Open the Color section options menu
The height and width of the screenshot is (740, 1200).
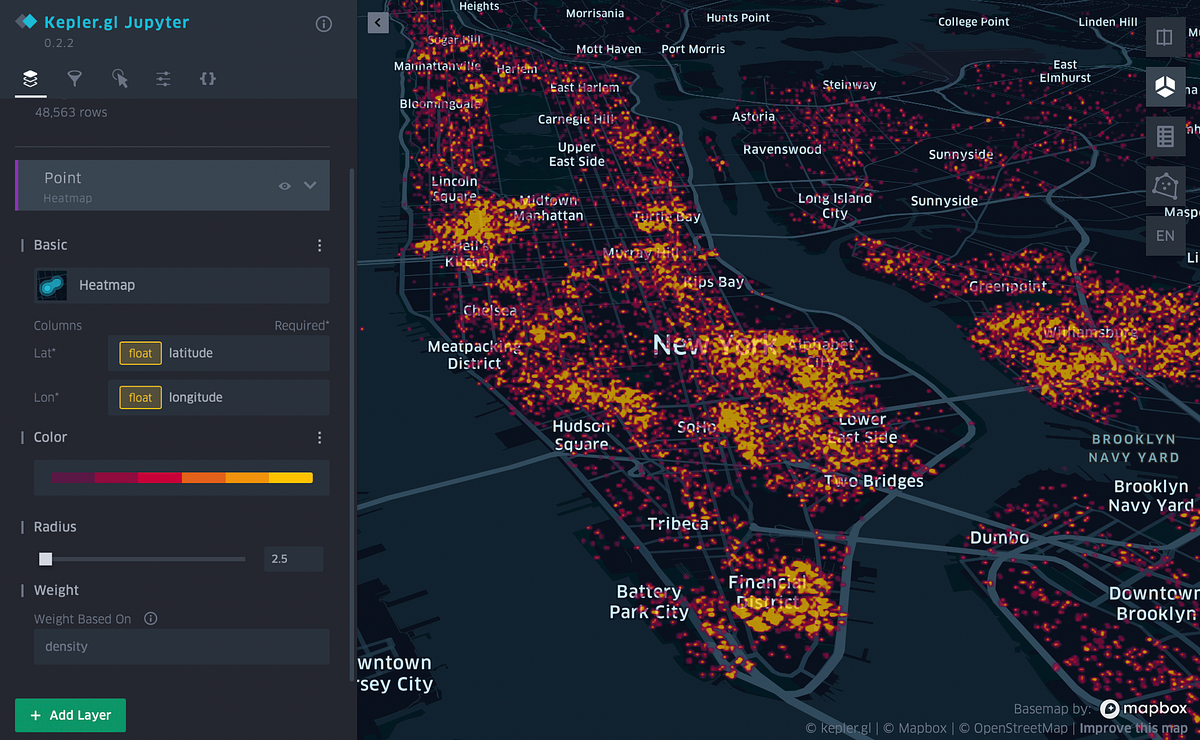coord(319,437)
